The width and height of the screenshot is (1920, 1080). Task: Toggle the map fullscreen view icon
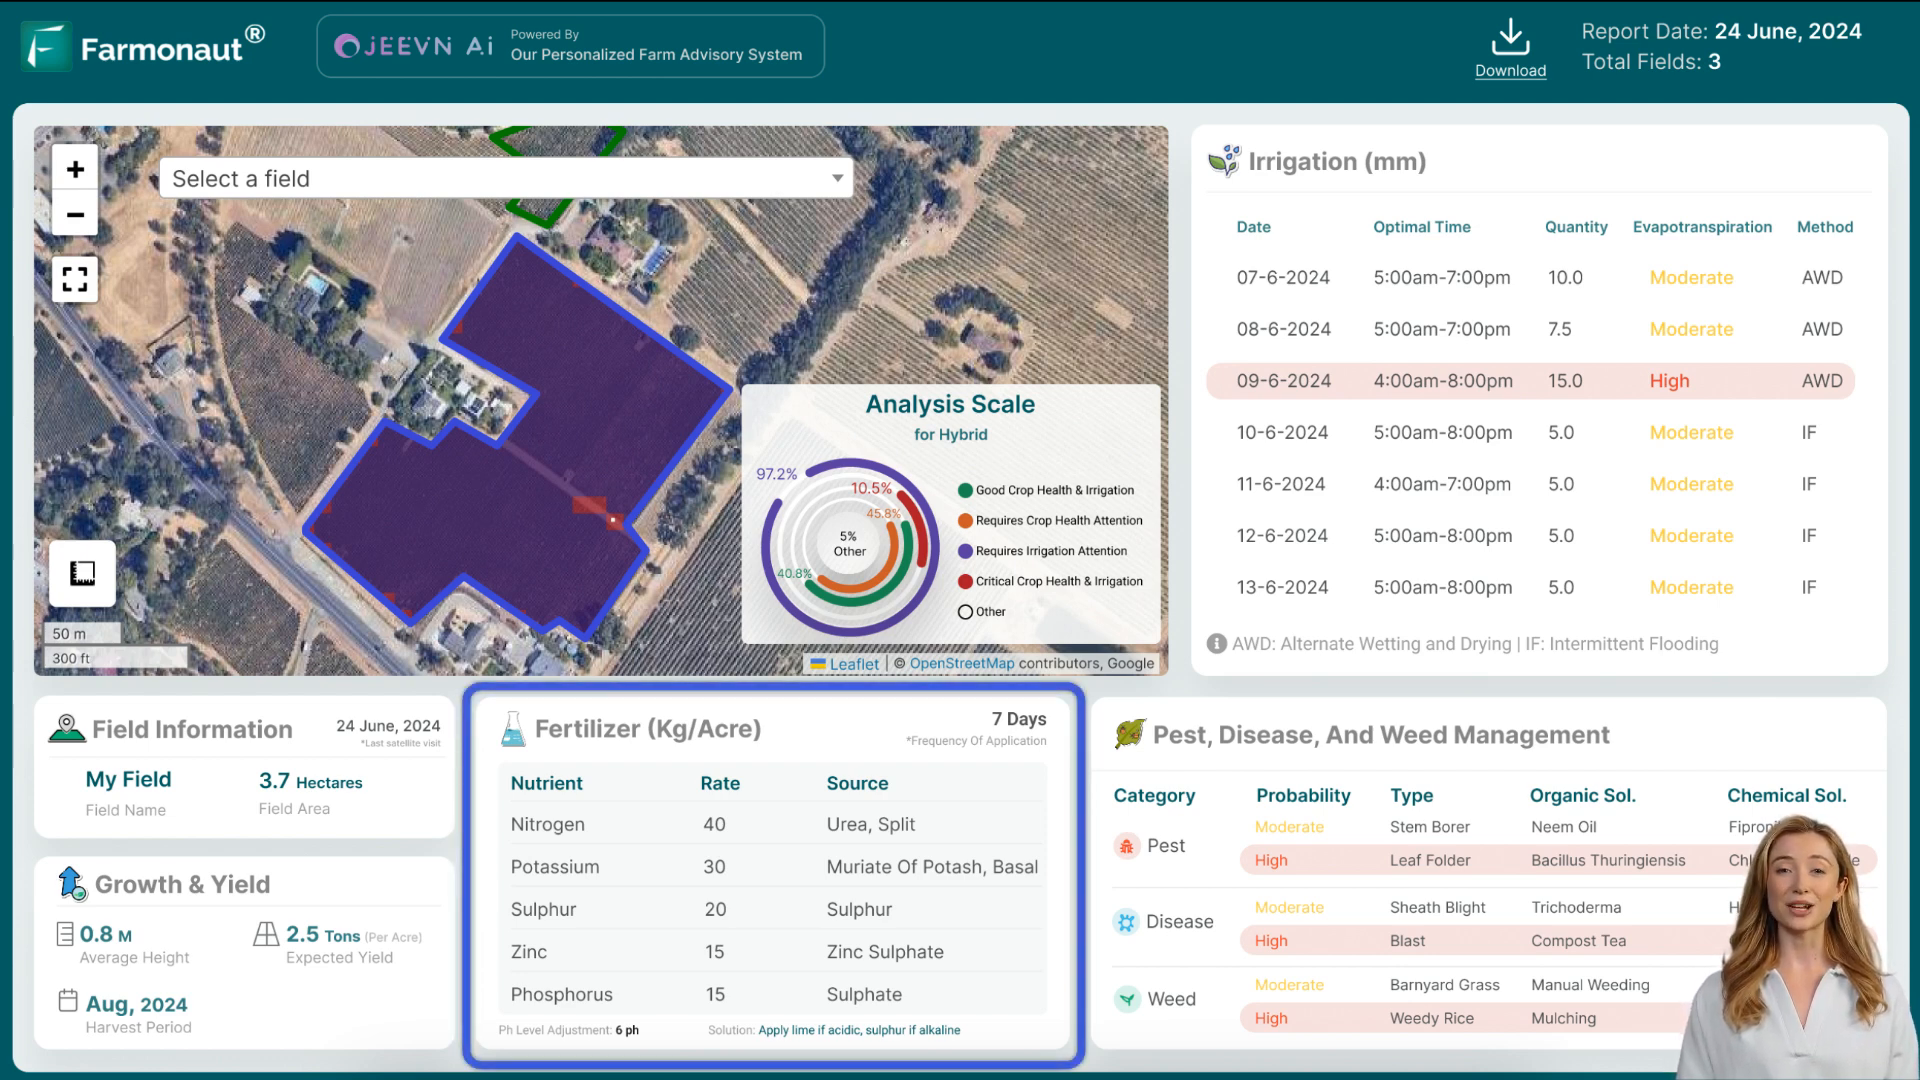pos(75,278)
